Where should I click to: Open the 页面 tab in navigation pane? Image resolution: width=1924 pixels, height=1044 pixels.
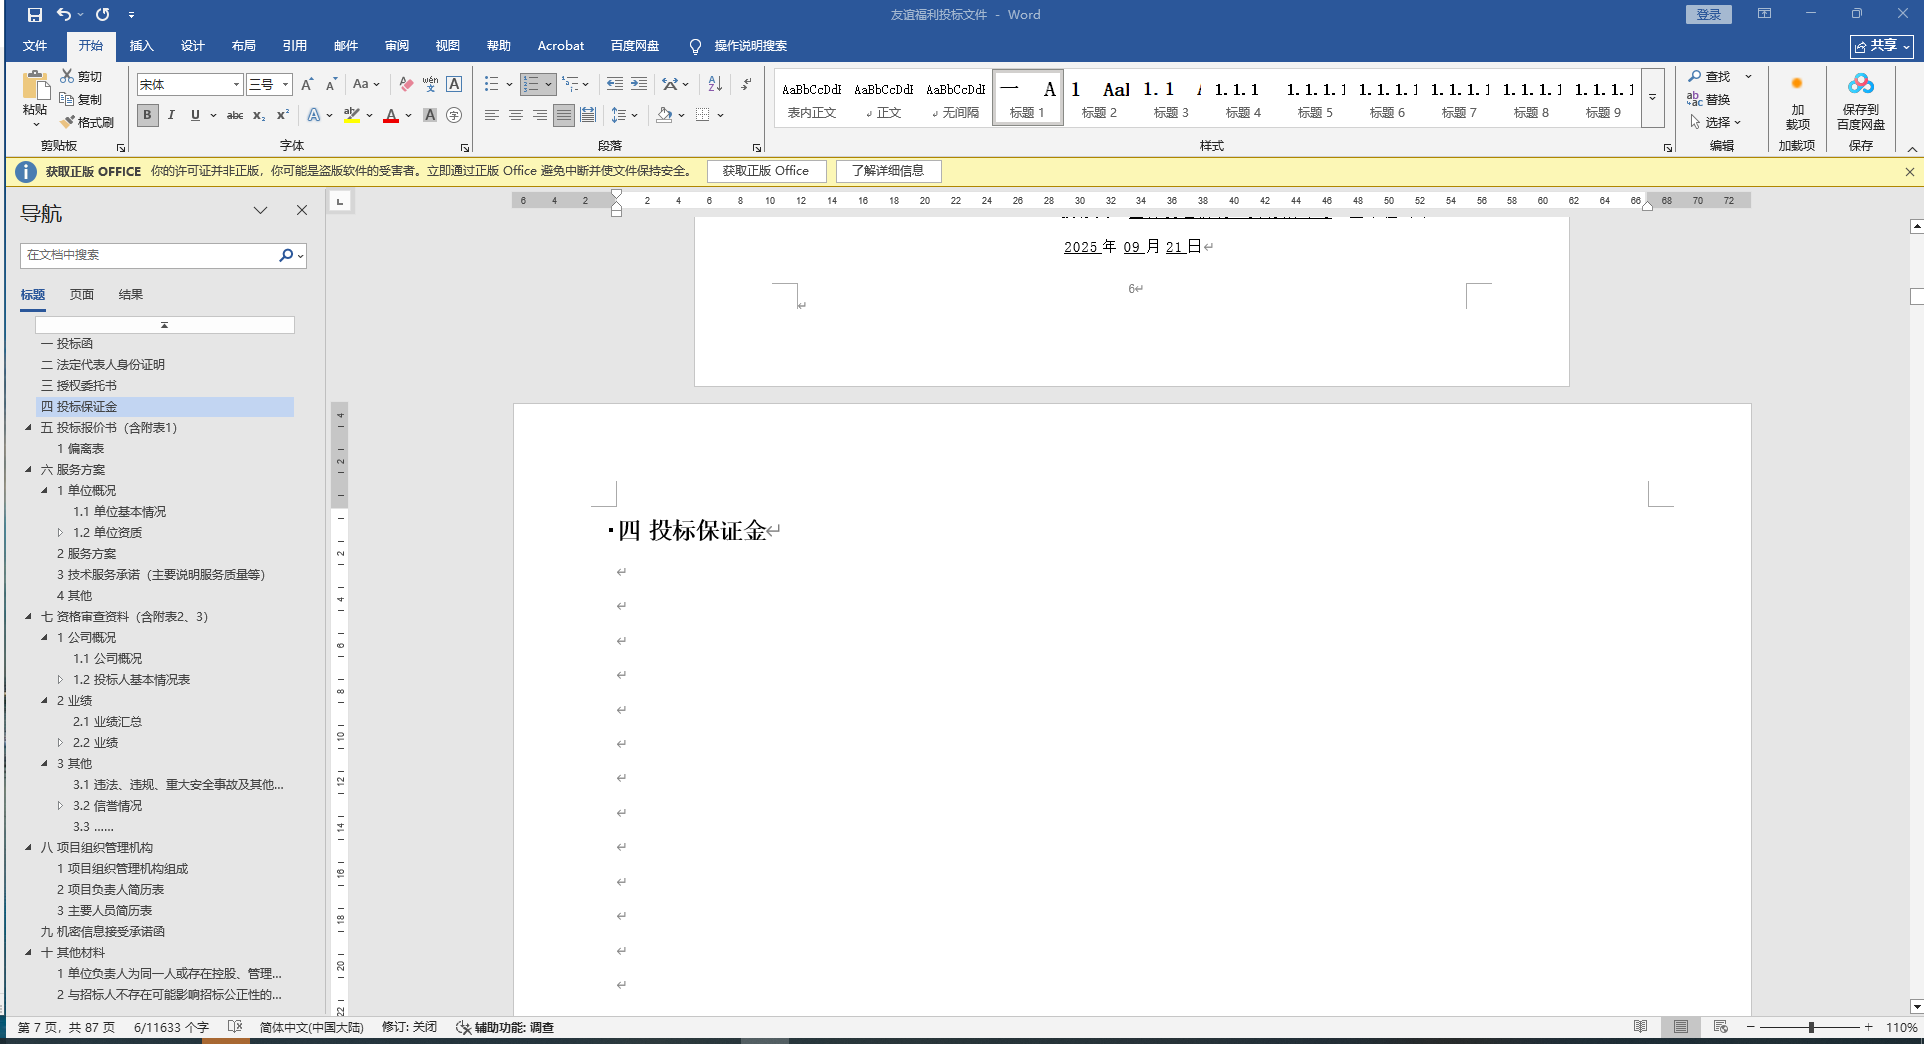[x=82, y=295]
